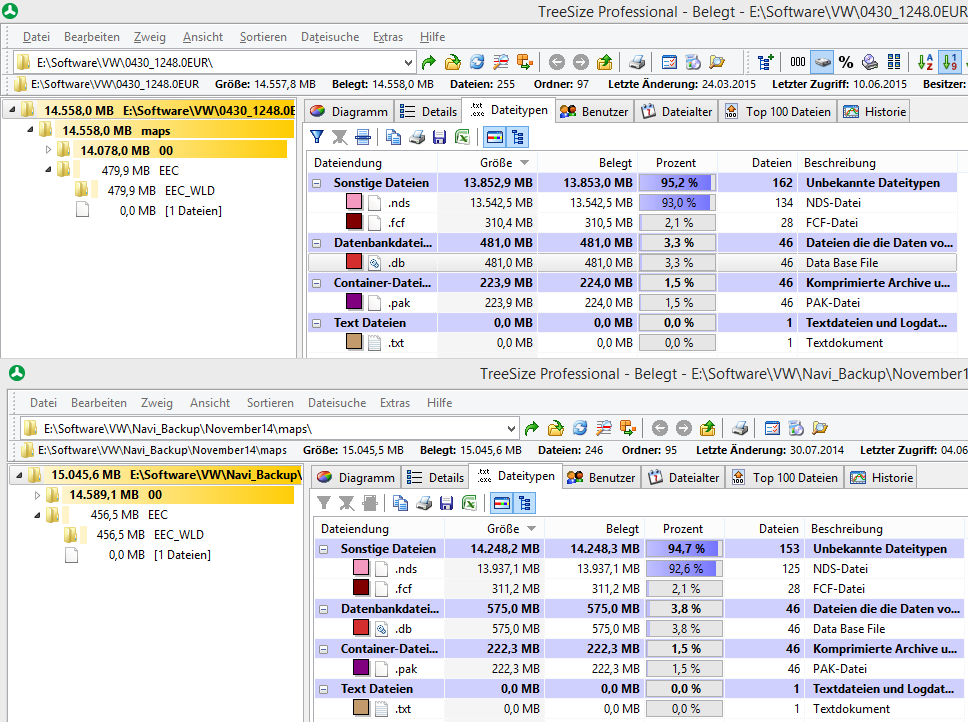Screen dimensions: 968x722
Task: Click the printer icon in top Dateitypen toolbar
Action: (417, 137)
